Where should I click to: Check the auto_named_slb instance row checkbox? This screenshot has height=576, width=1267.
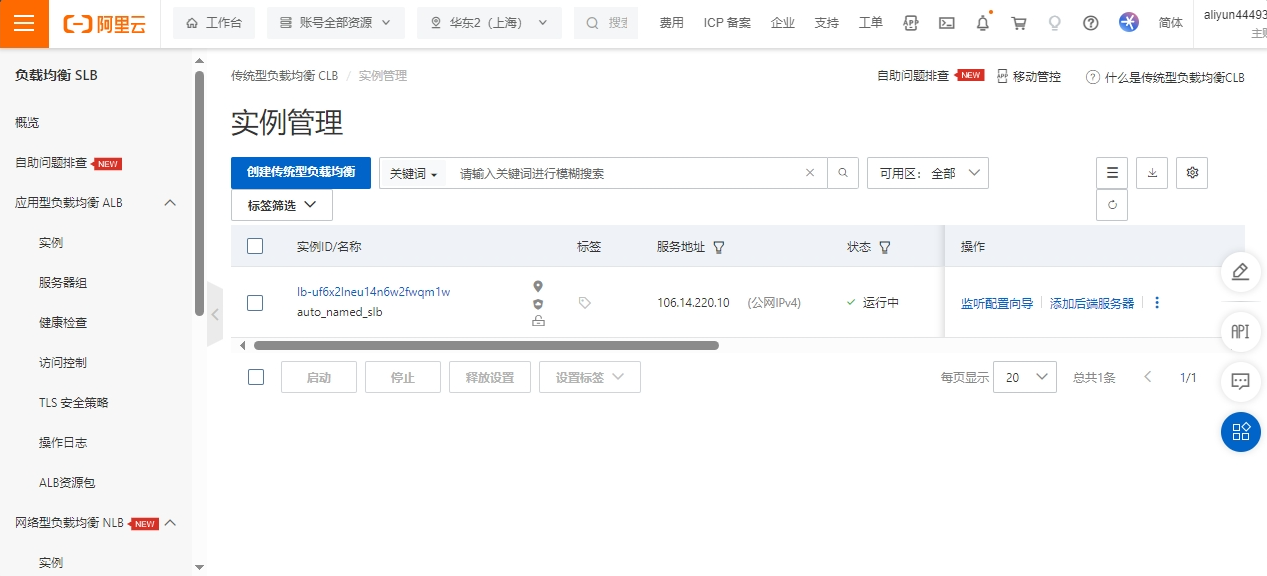pos(255,303)
